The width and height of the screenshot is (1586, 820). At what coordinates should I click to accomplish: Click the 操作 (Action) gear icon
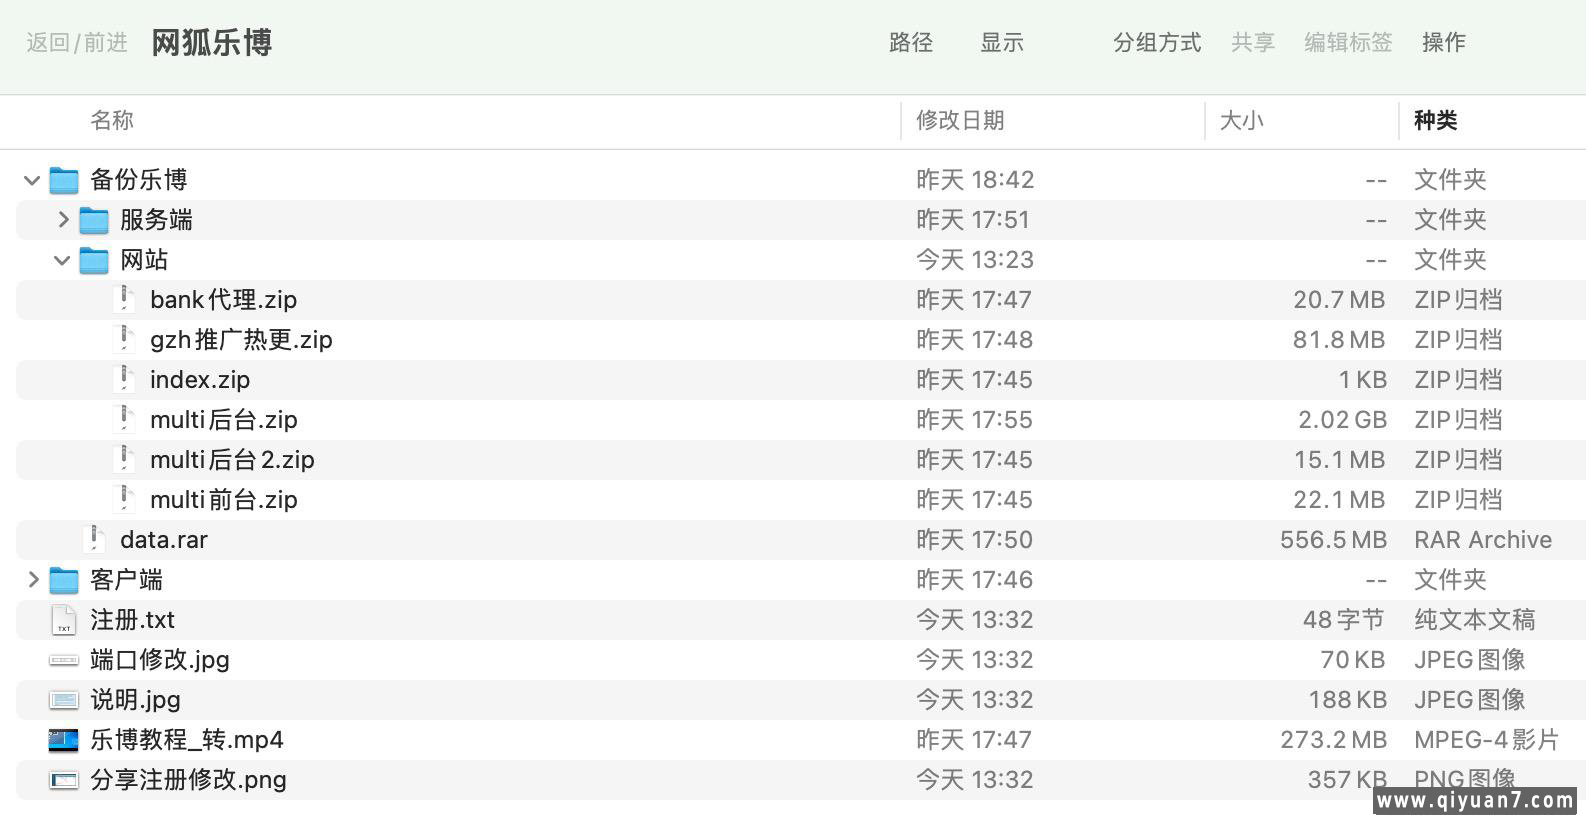click(1443, 43)
